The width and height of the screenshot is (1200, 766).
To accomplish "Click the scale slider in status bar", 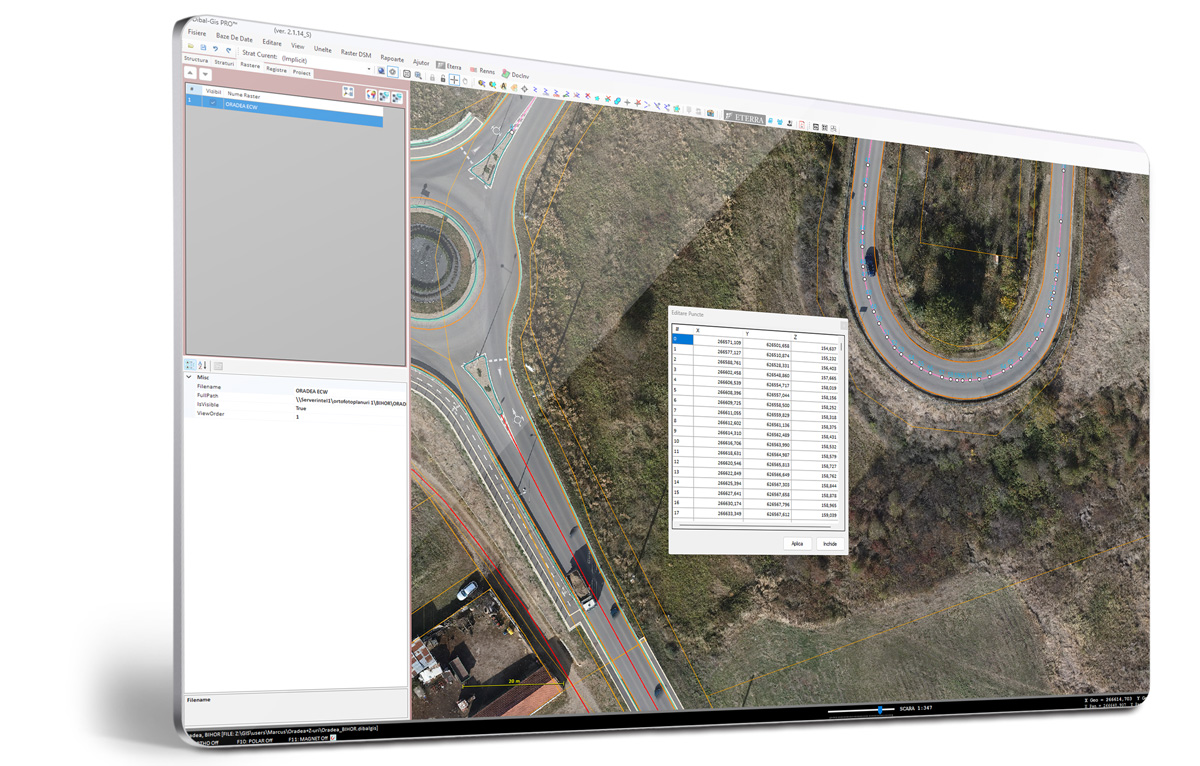I will [879, 710].
